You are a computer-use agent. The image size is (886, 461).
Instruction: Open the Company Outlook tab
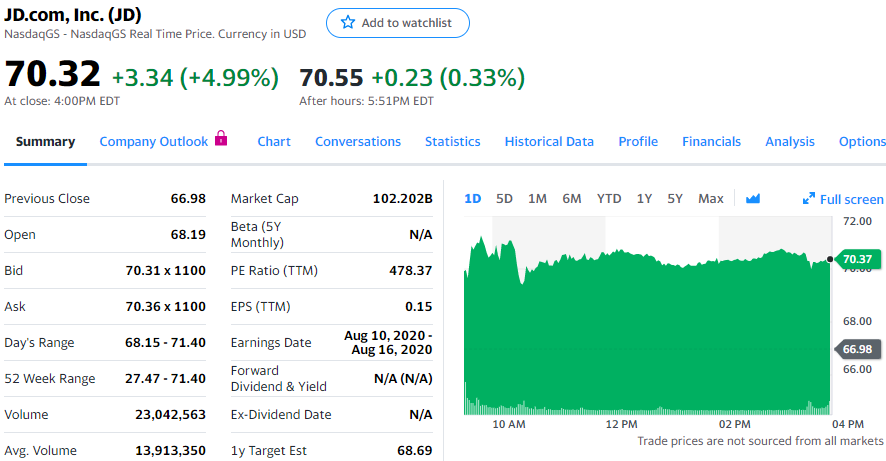coord(154,142)
